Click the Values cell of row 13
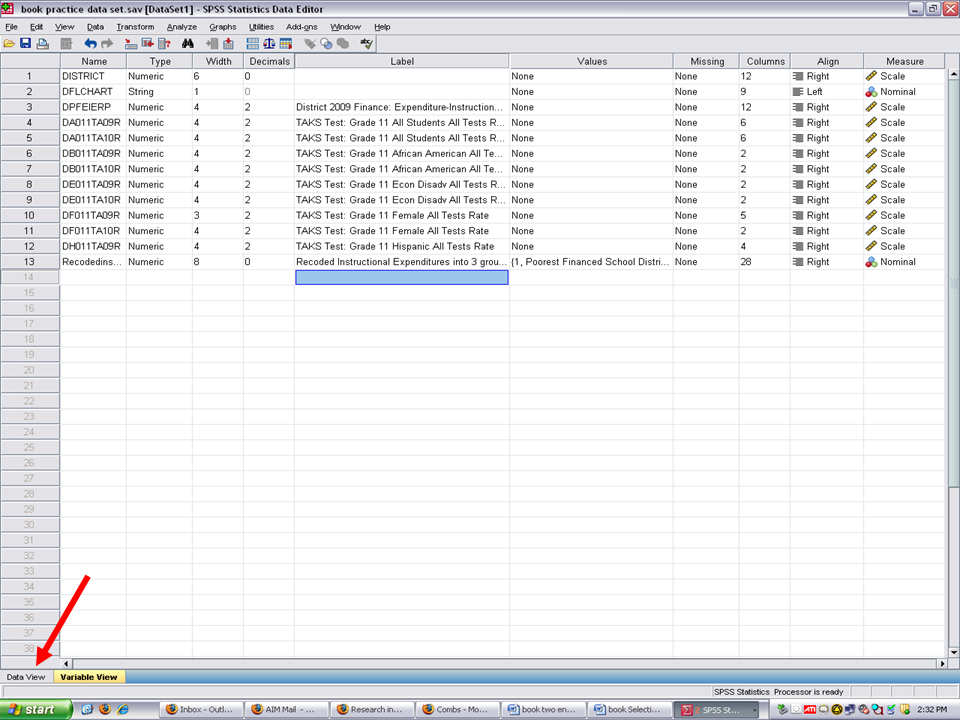The height and width of the screenshot is (720, 960). [590, 262]
